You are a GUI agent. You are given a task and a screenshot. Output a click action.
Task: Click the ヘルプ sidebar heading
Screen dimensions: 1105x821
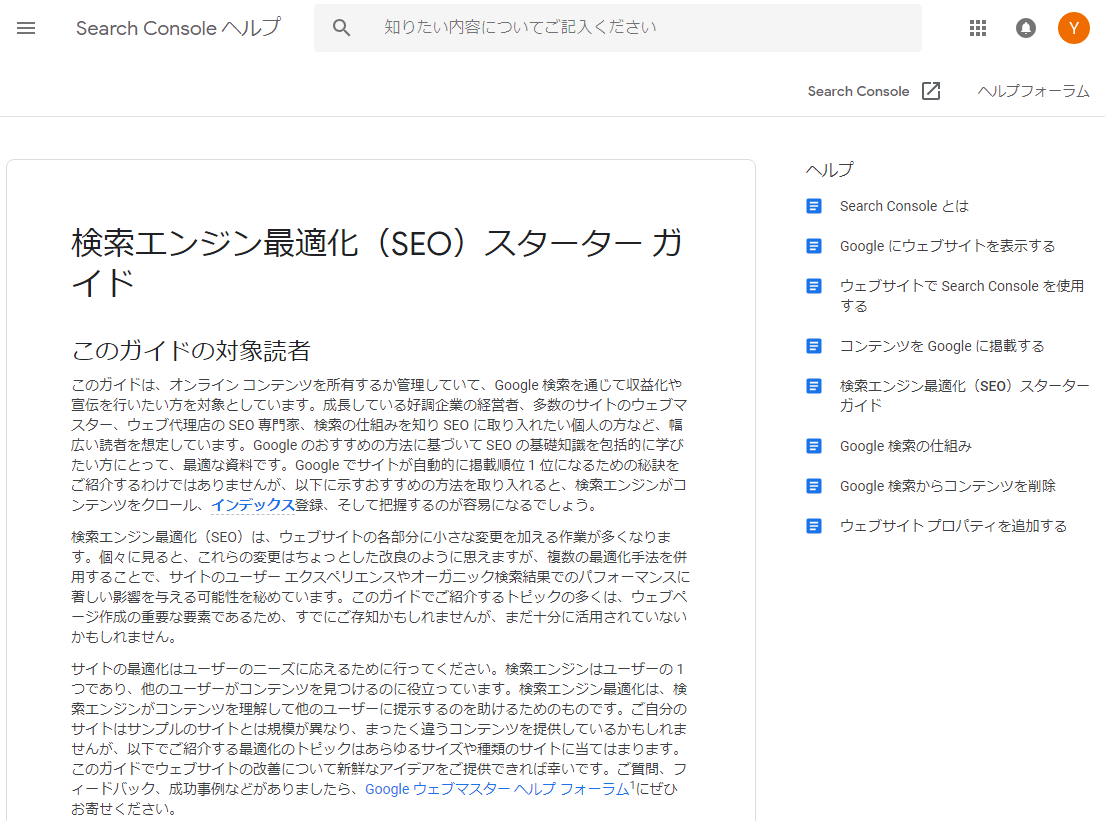click(x=829, y=170)
